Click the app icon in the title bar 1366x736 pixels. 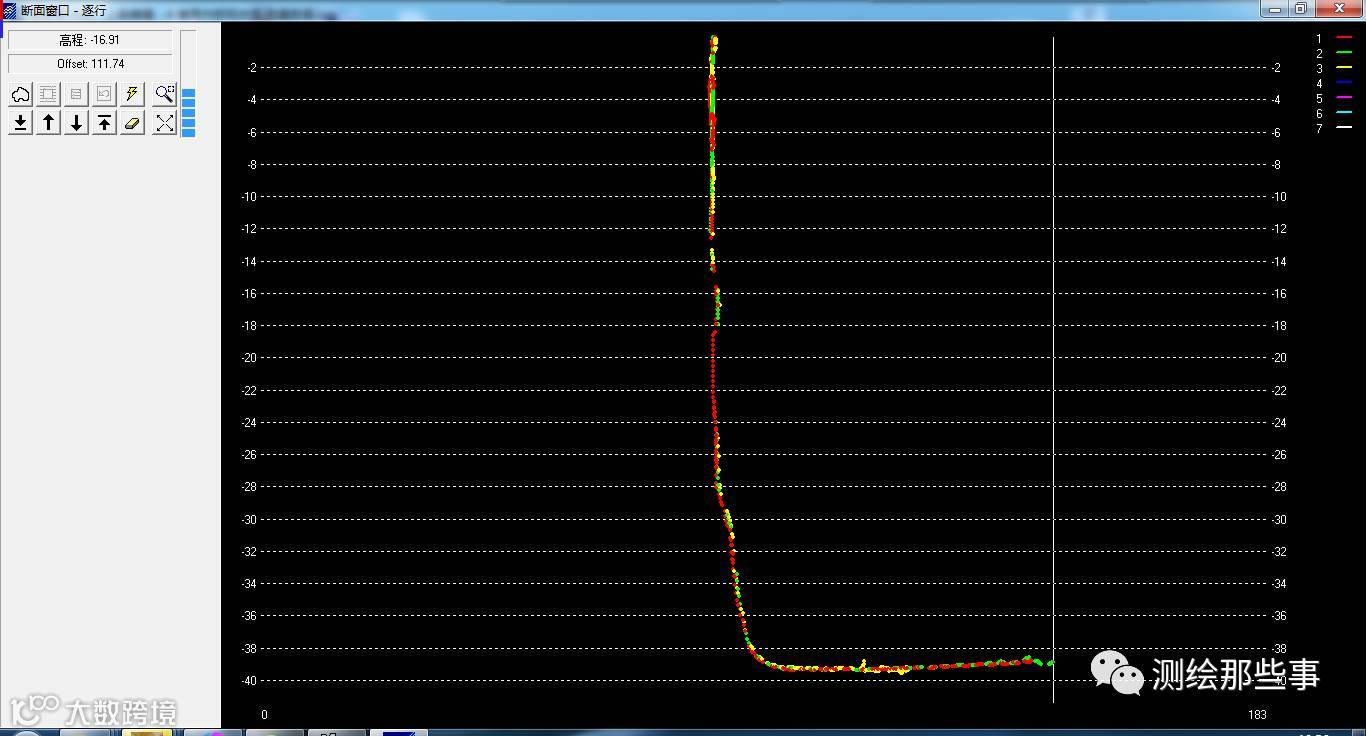[10, 10]
